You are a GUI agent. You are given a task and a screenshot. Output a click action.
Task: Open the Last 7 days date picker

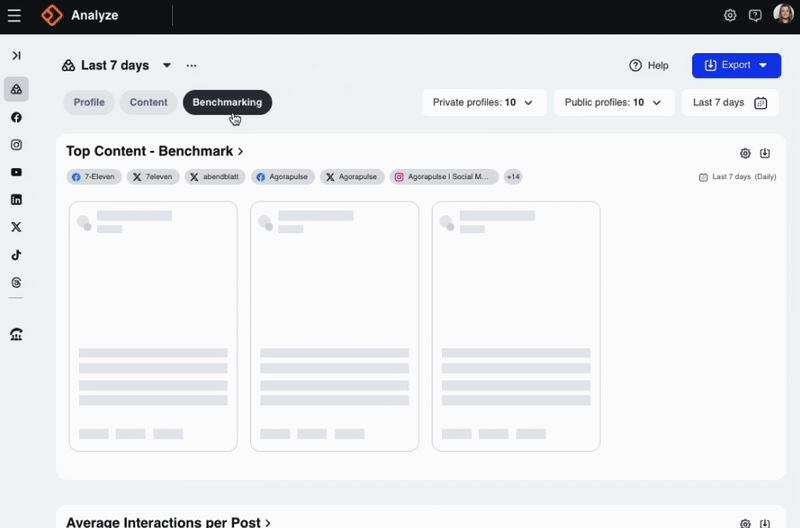(x=730, y=103)
